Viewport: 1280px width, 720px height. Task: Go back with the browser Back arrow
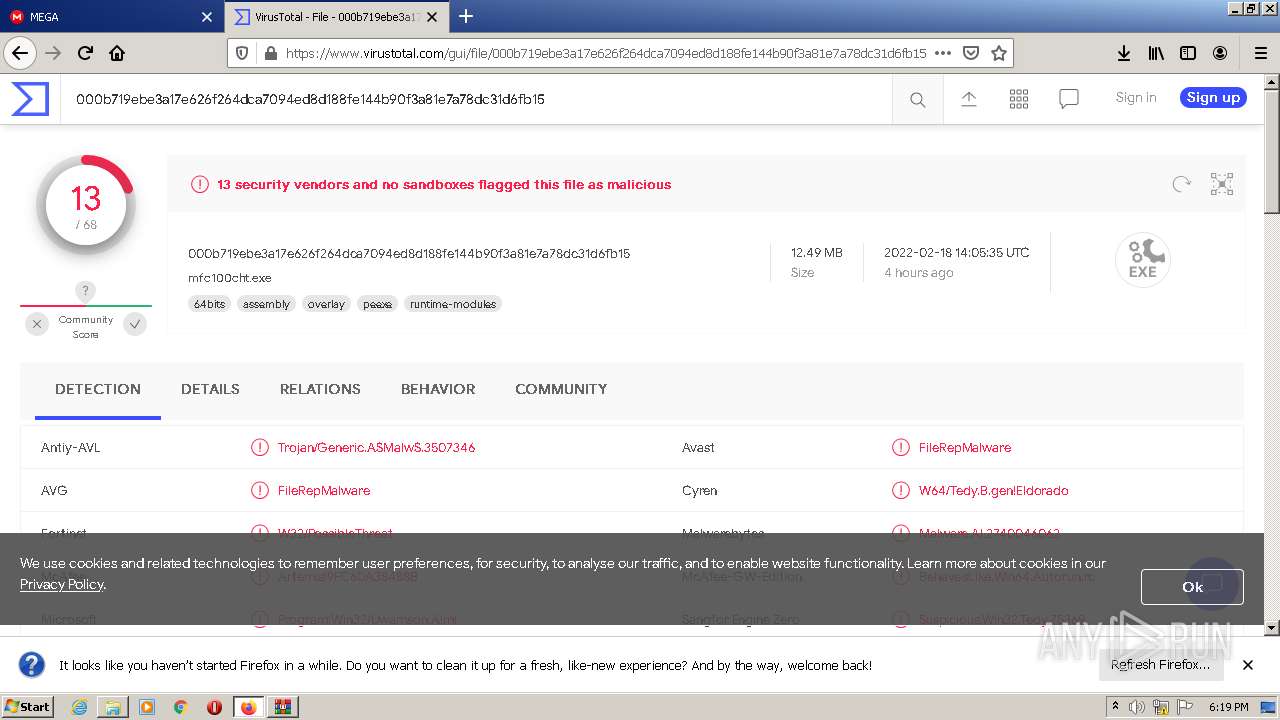point(20,53)
